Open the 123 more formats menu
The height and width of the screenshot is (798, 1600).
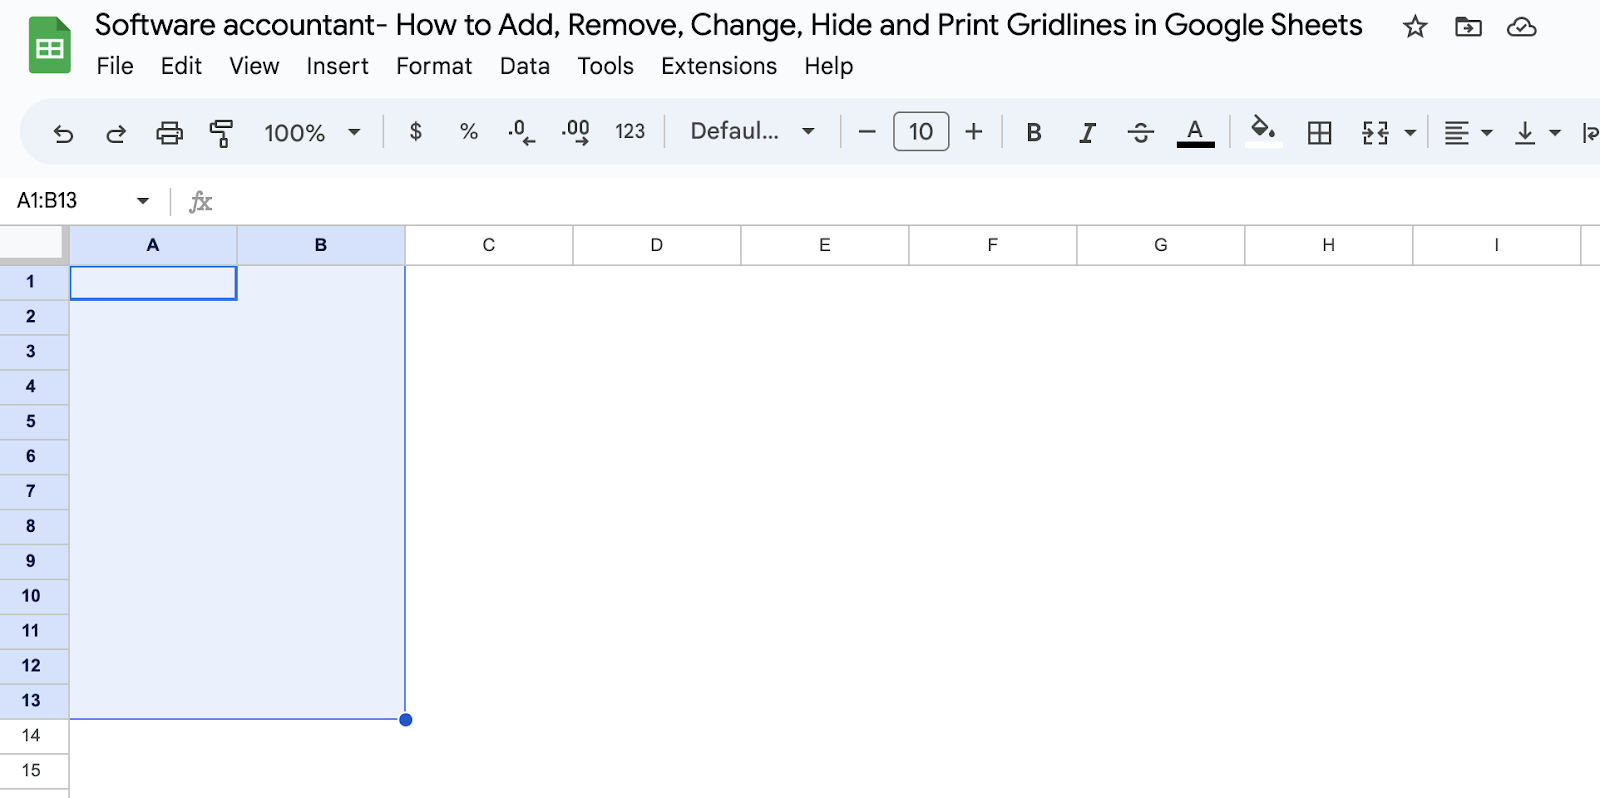click(x=630, y=131)
